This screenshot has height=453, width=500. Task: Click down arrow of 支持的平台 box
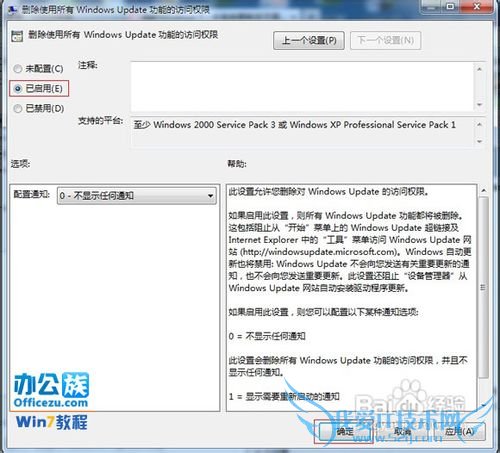pyautogui.click(x=480, y=141)
